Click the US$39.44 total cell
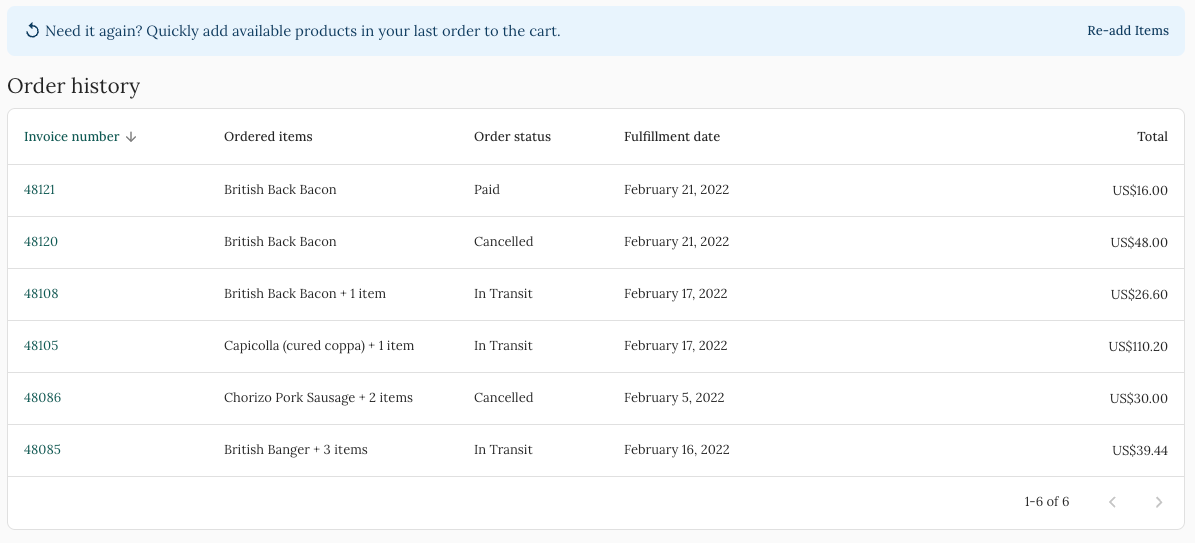Image resolution: width=1195 pixels, height=543 pixels. pos(1139,450)
